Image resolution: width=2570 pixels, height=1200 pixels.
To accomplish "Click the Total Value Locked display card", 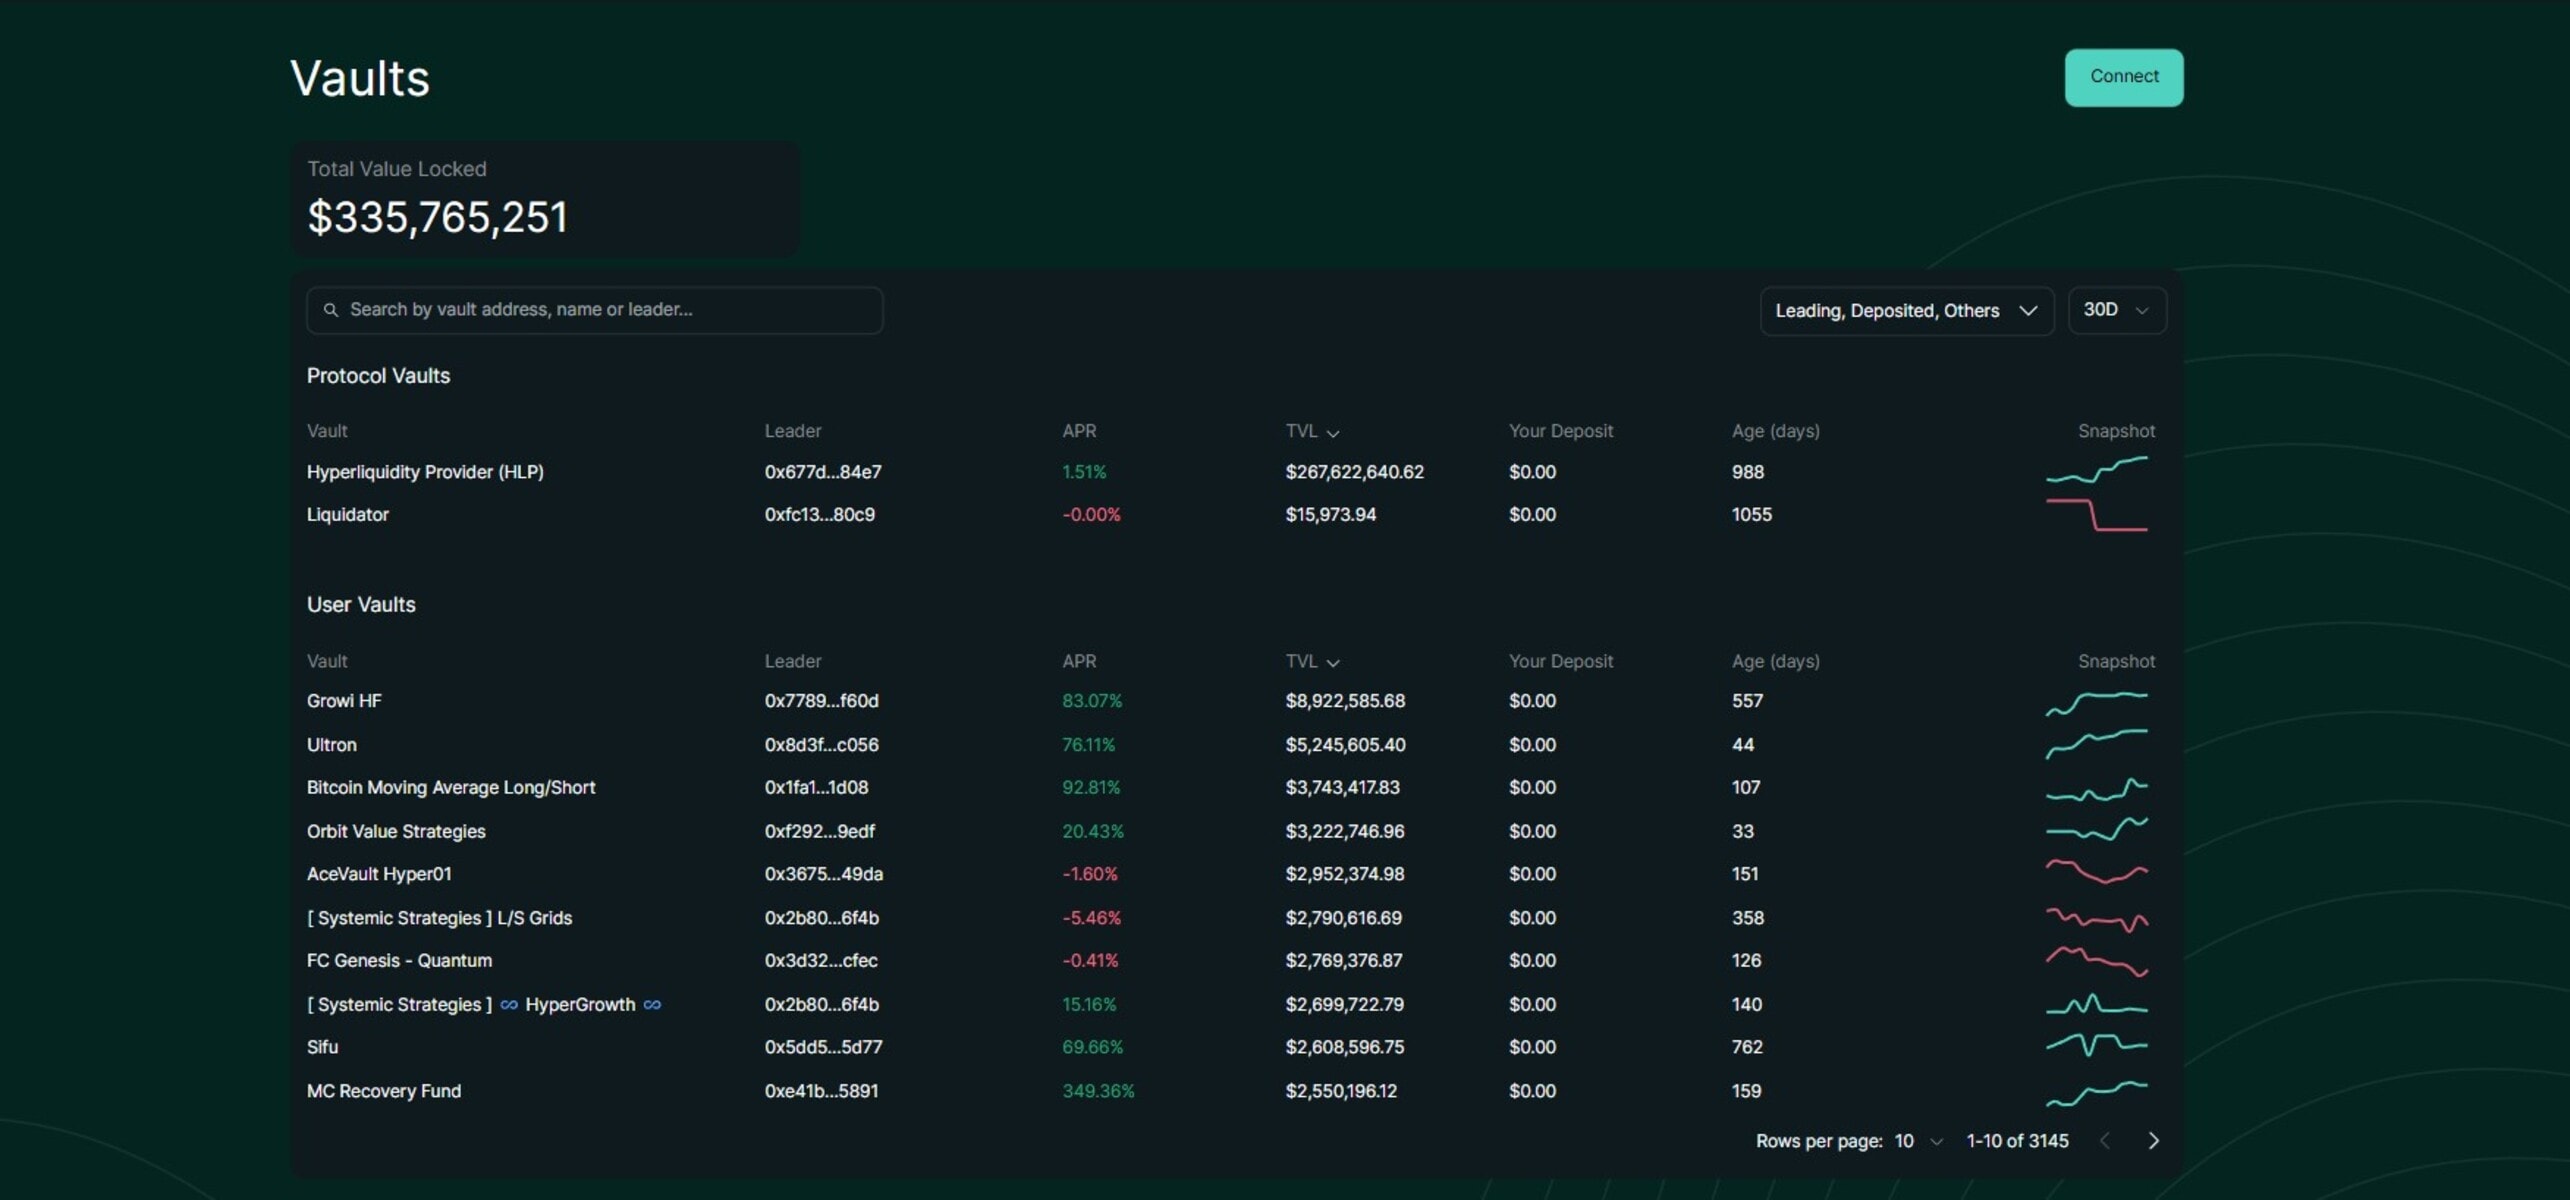I will (544, 198).
